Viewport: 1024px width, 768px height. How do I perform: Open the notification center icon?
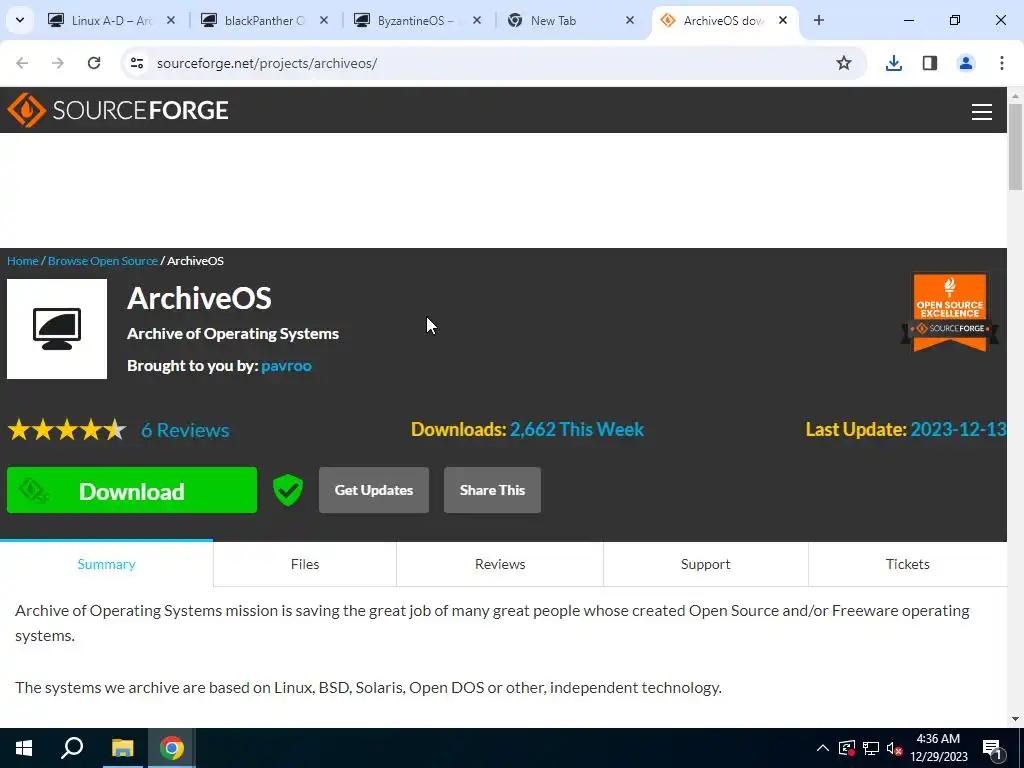click(x=992, y=748)
